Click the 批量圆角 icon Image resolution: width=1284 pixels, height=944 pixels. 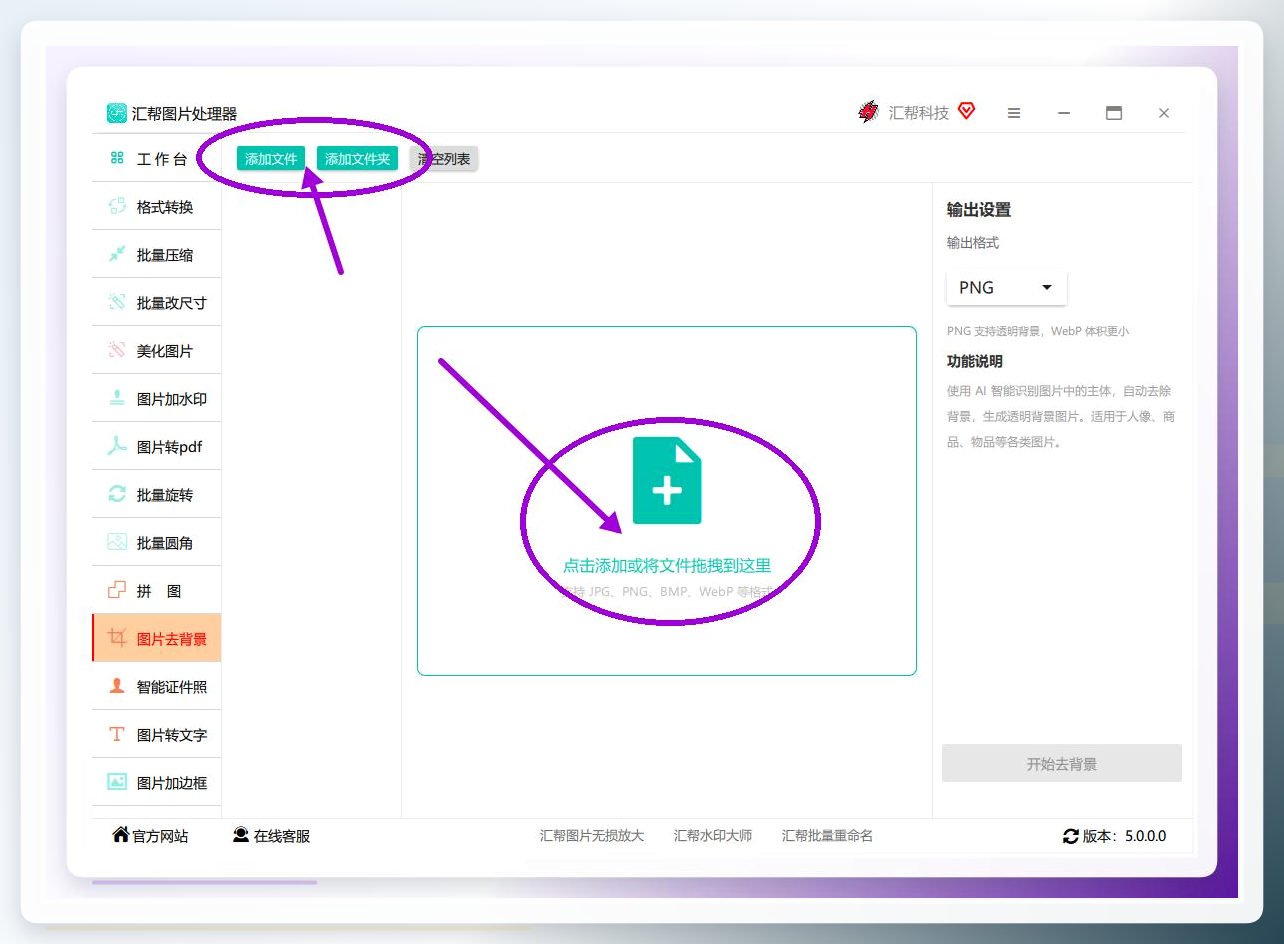[x=117, y=542]
